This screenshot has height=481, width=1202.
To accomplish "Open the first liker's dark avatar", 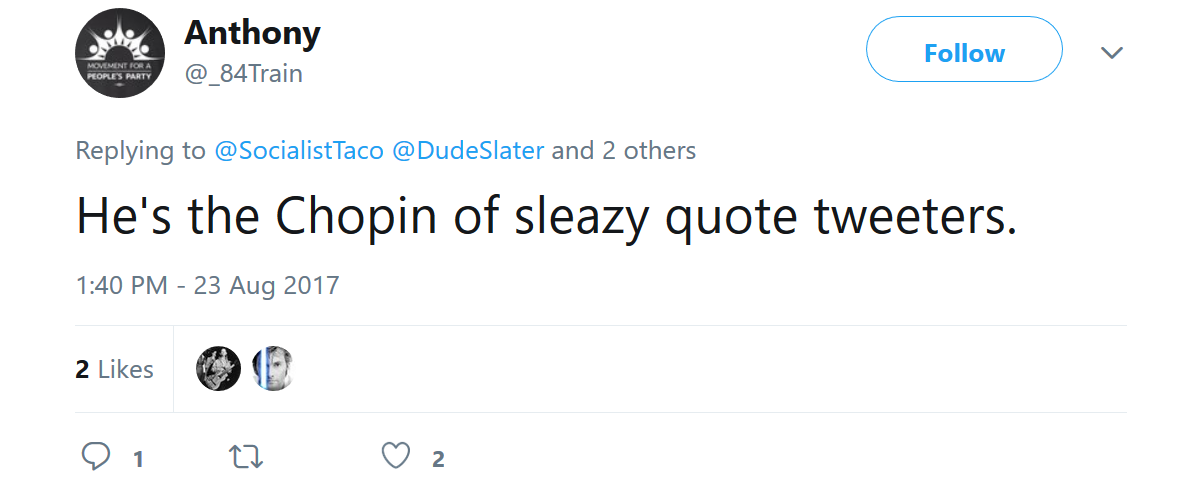I will (x=218, y=368).
